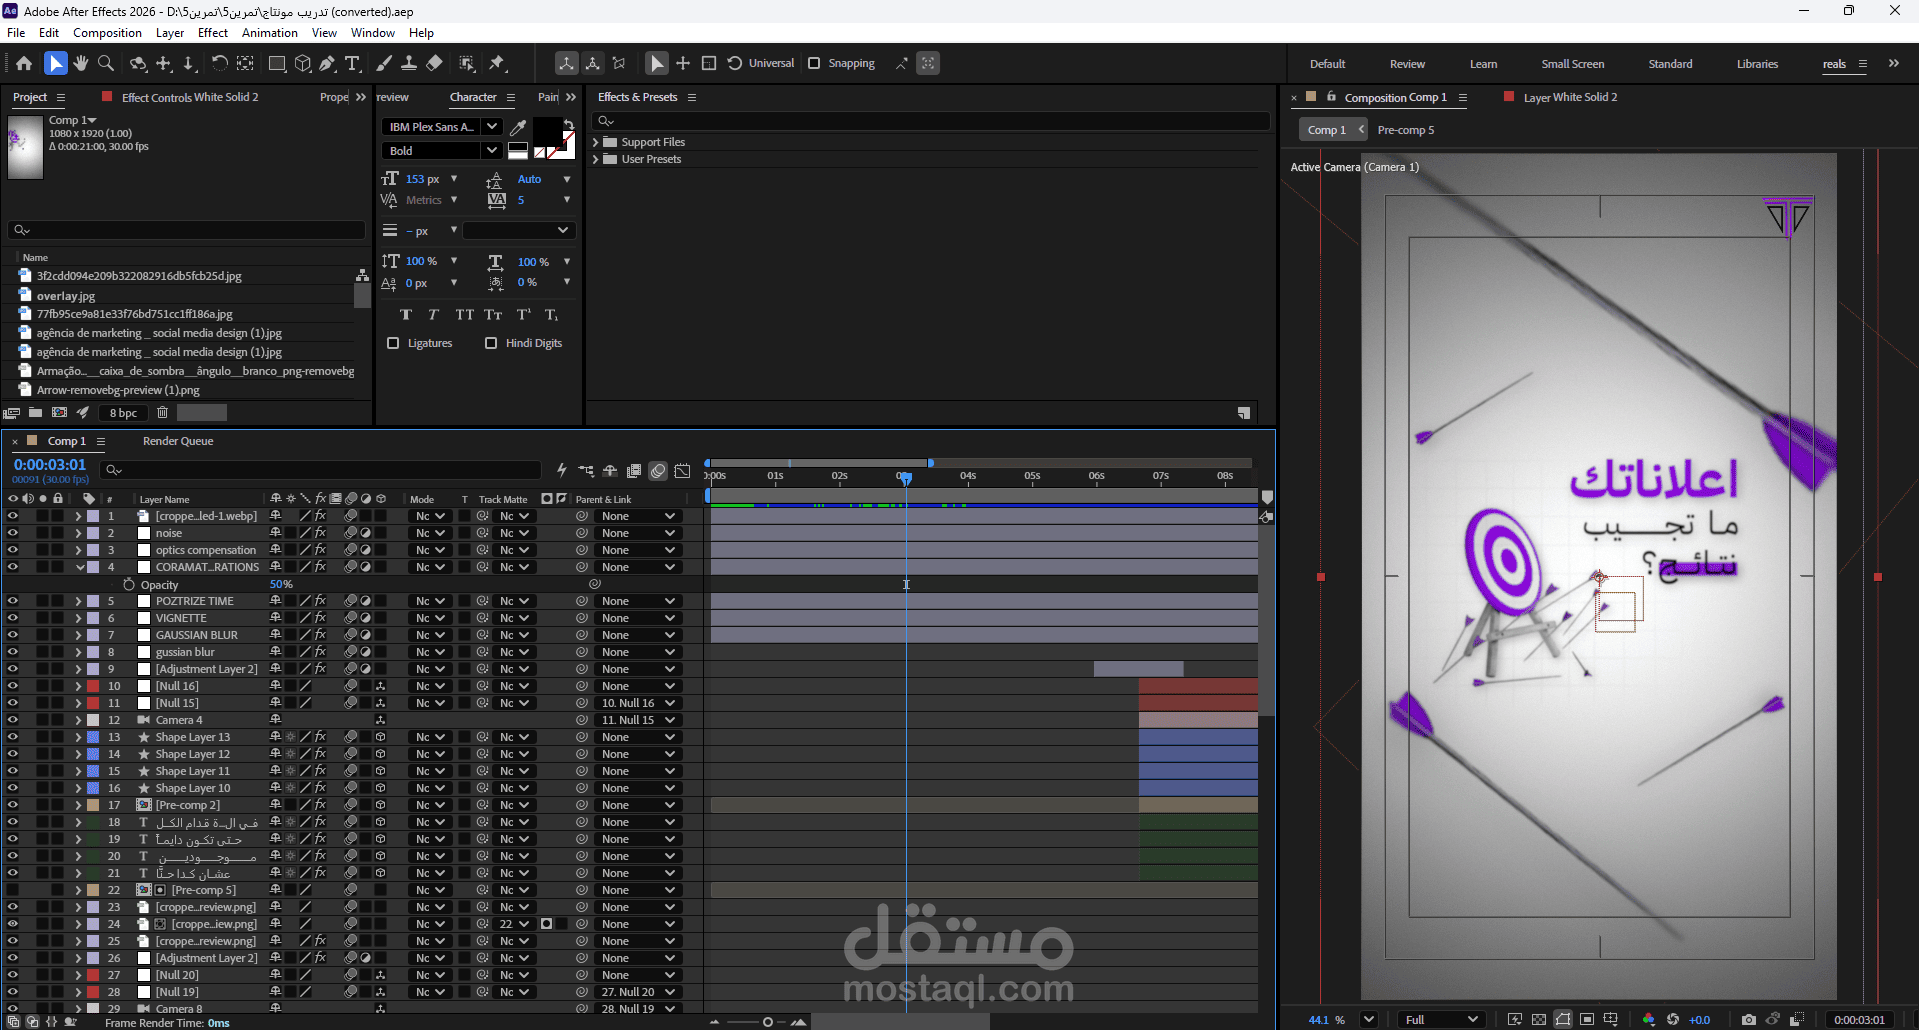
Task: Select the Pen tool
Action: pyautogui.click(x=328, y=63)
